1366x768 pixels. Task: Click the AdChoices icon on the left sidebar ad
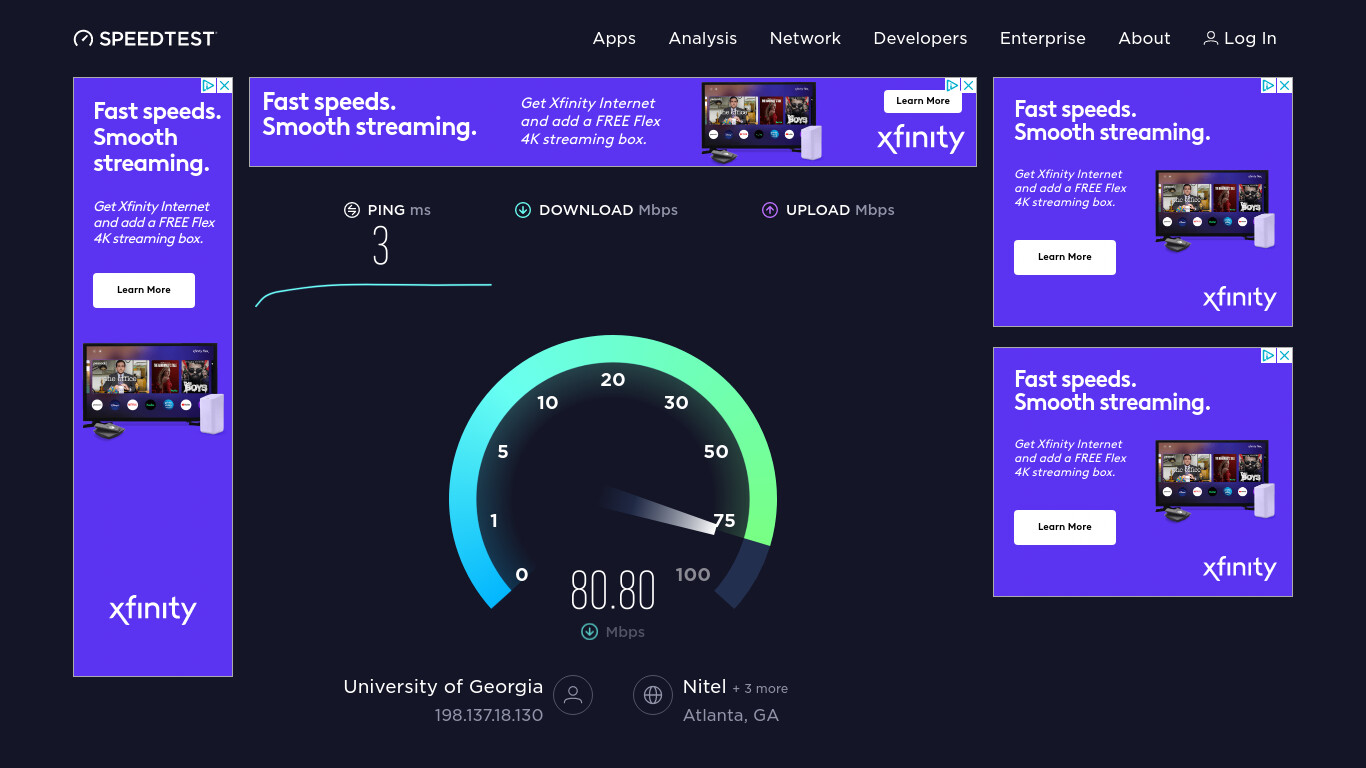click(x=209, y=86)
